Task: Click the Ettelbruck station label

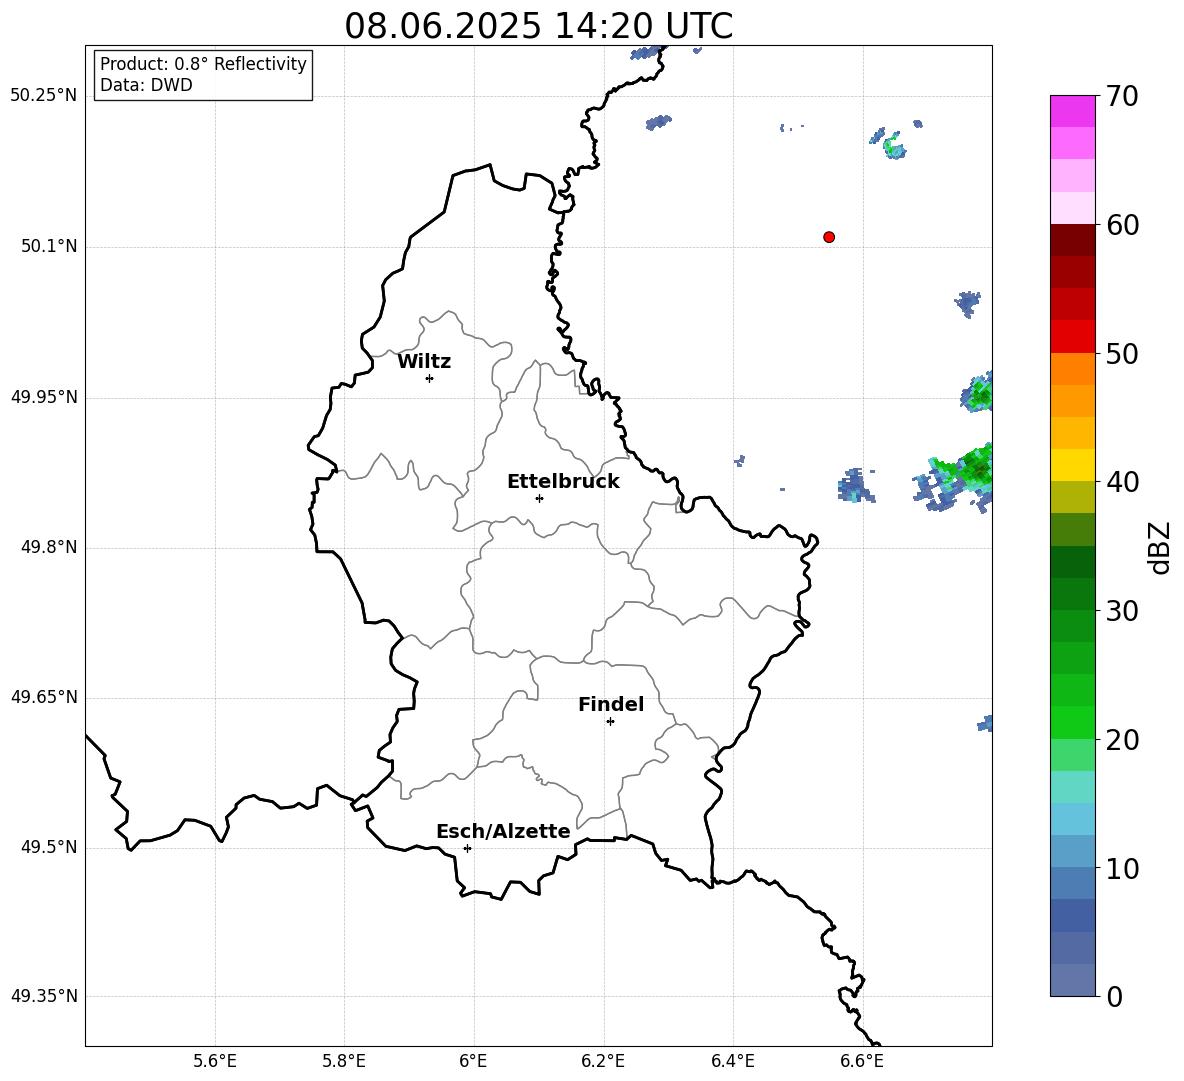Action: 563,482
